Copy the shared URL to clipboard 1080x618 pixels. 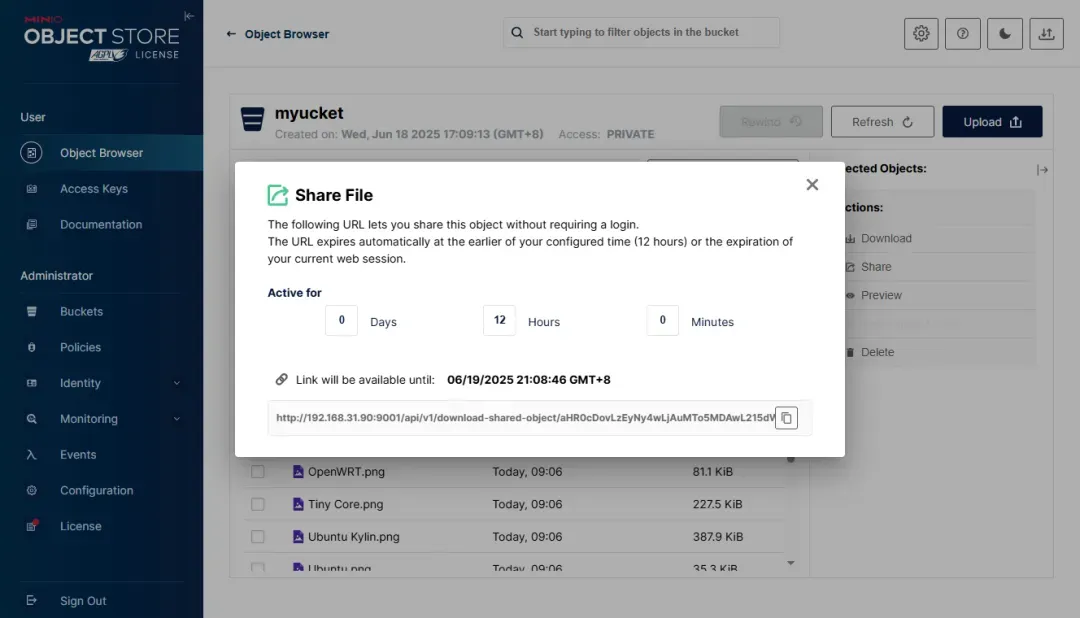click(786, 418)
